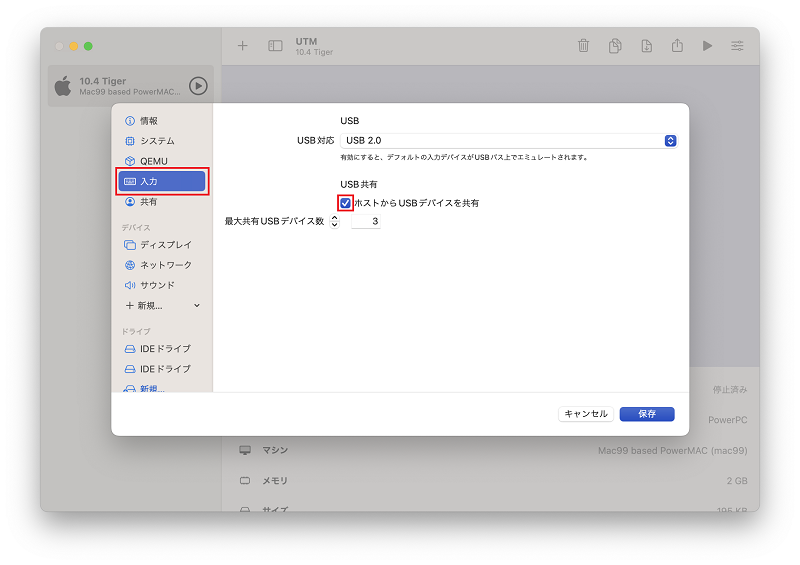Select the 10.4 Tiger VM apple icon
Viewport: 800px width, 565px height.
click(x=63, y=86)
